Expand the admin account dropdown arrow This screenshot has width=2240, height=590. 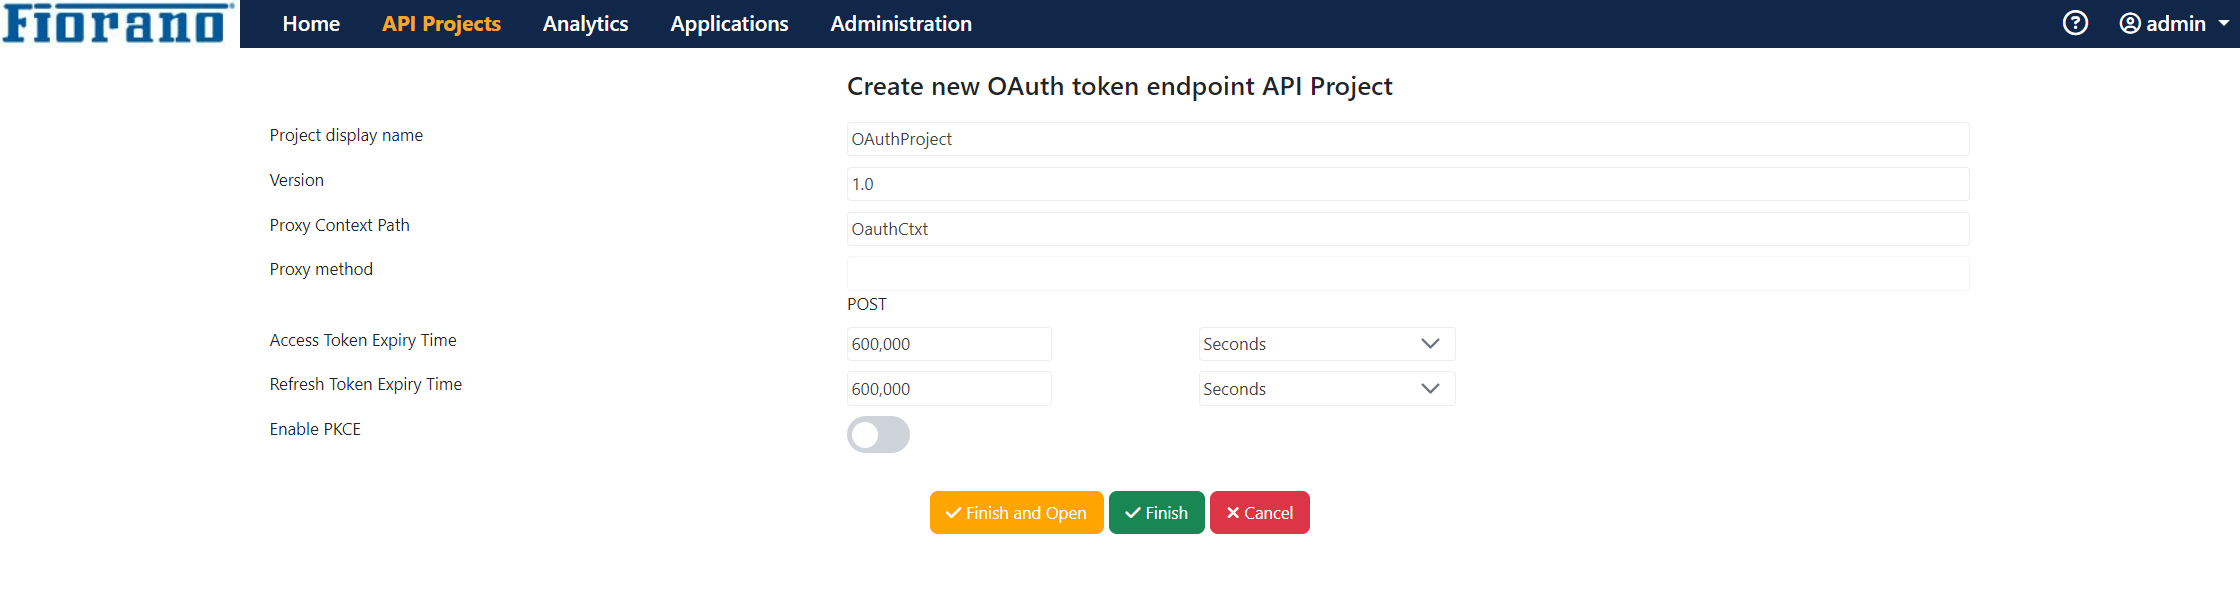[2223, 23]
